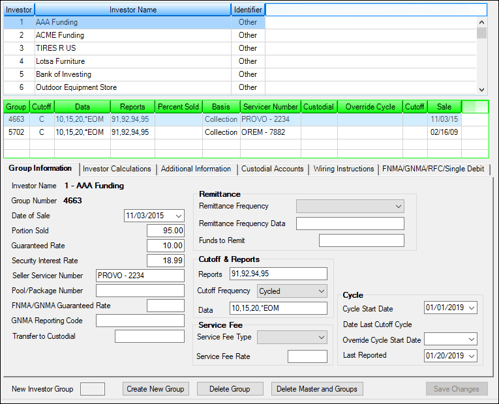Click the Create New Group button
Image resolution: width=499 pixels, height=404 pixels.
pyautogui.click(x=155, y=389)
